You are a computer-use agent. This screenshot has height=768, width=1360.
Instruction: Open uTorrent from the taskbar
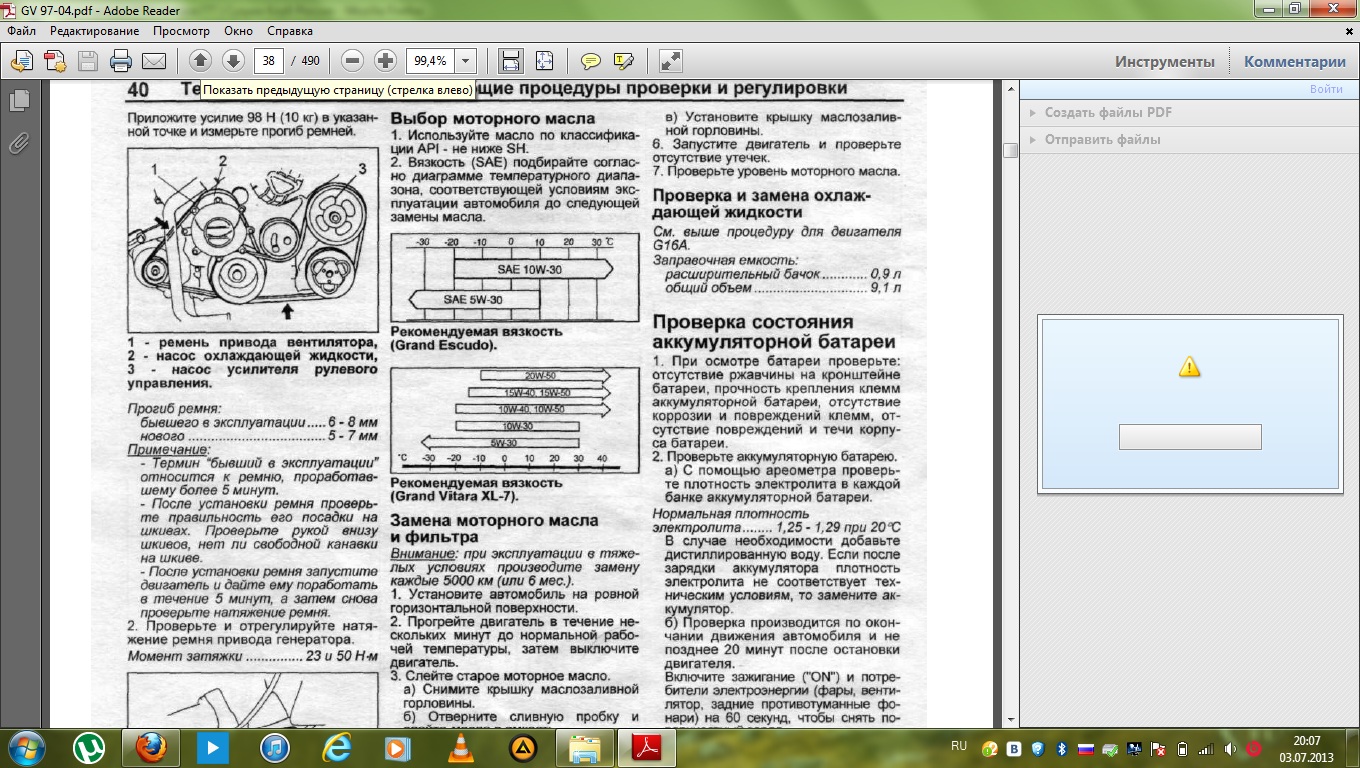click(x=91, y=748)
